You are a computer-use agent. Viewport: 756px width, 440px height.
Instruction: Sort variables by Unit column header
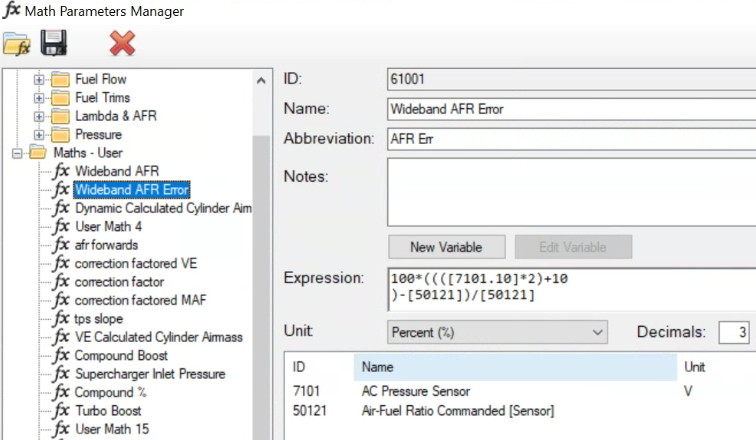tap(716, 367)
